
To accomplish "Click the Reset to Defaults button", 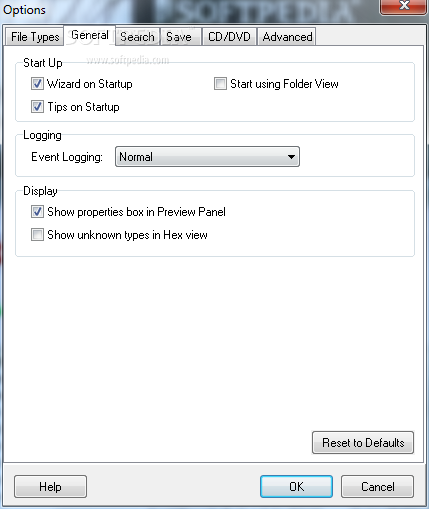I will pyautogui.click(x=363, y=443).
